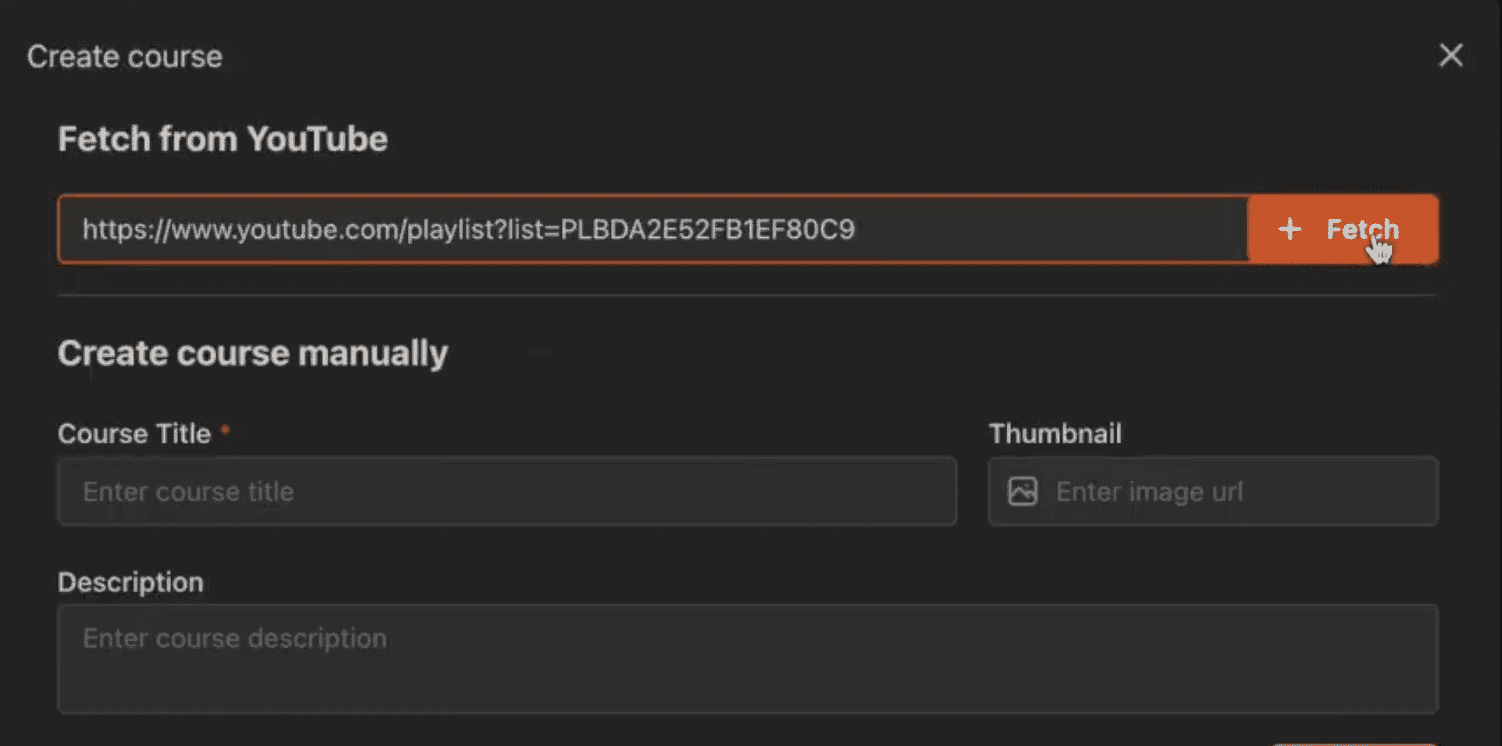Click the image icon in Thumbnail field
Viewport: 1502px width, 746px height.
(x=1022, y=491)
